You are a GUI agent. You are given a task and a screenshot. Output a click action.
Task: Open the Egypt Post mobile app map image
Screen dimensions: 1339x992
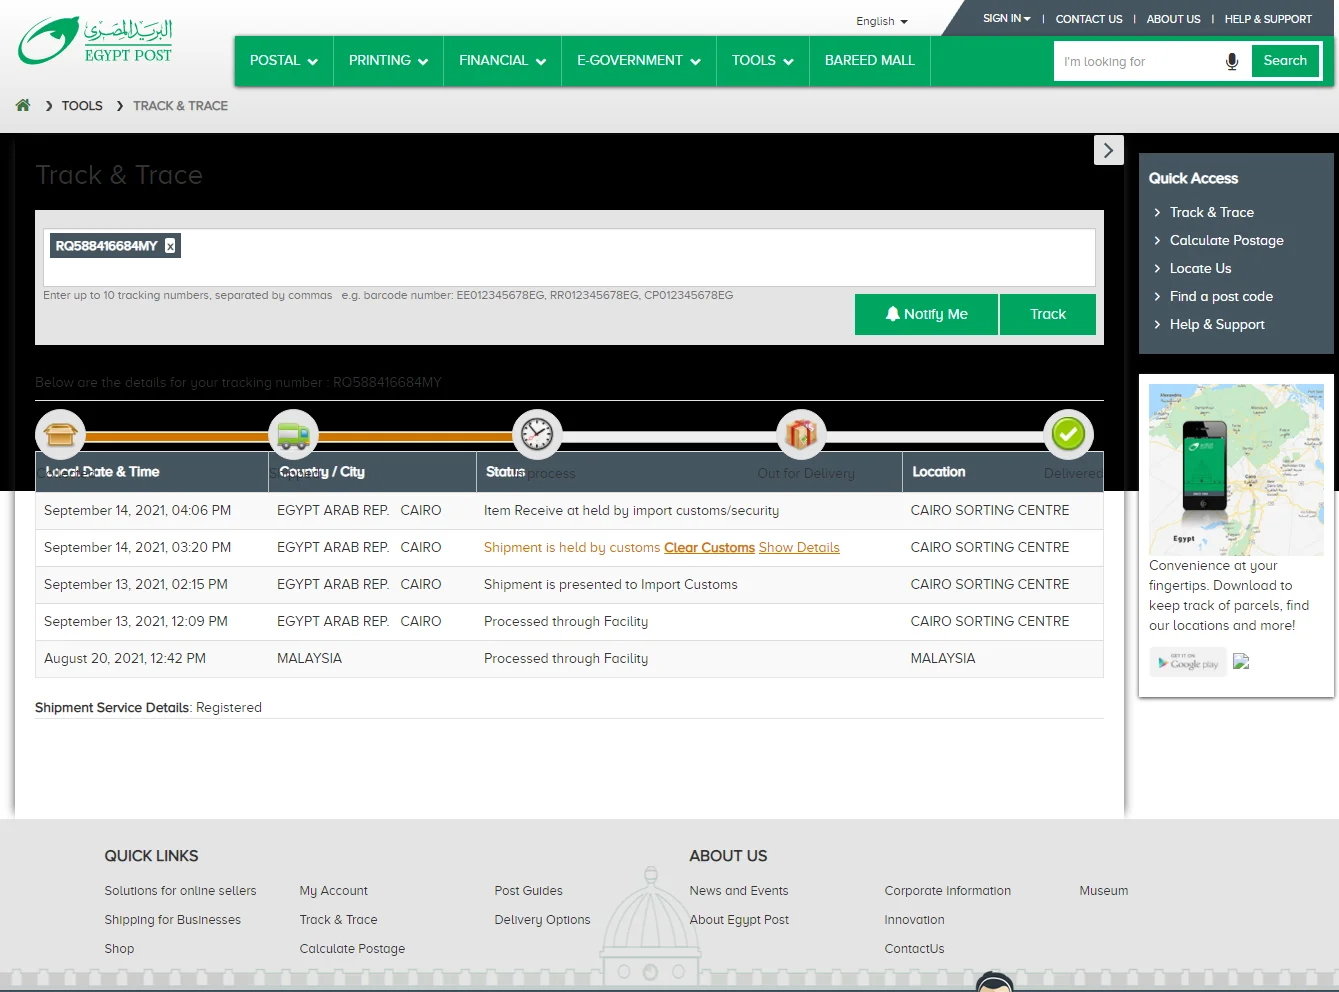1236,469
